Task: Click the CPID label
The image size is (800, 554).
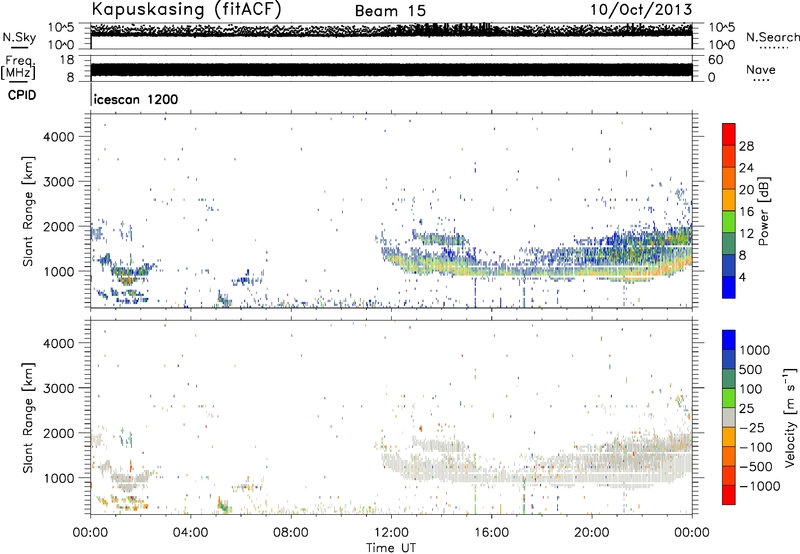Action: [x=22, y=95]
